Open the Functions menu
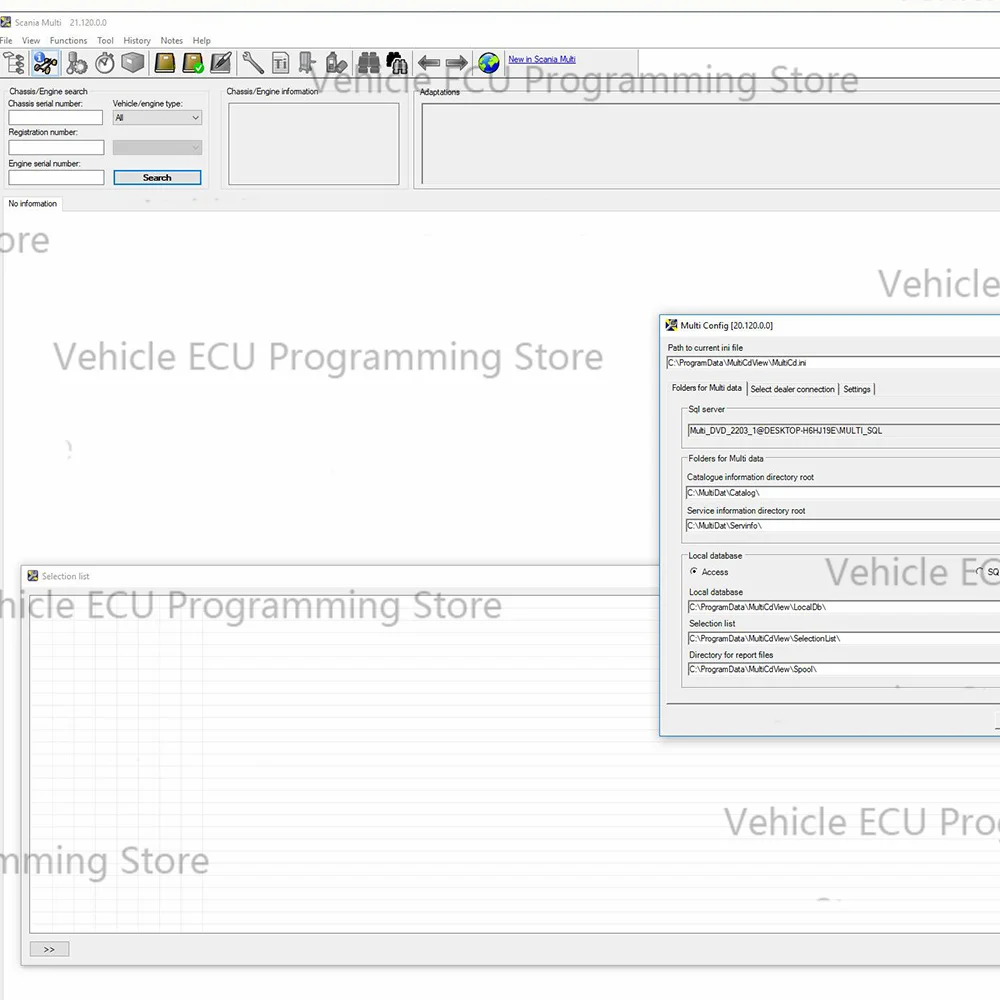This screenshot has height=1000, width=1000. (68, 40)
